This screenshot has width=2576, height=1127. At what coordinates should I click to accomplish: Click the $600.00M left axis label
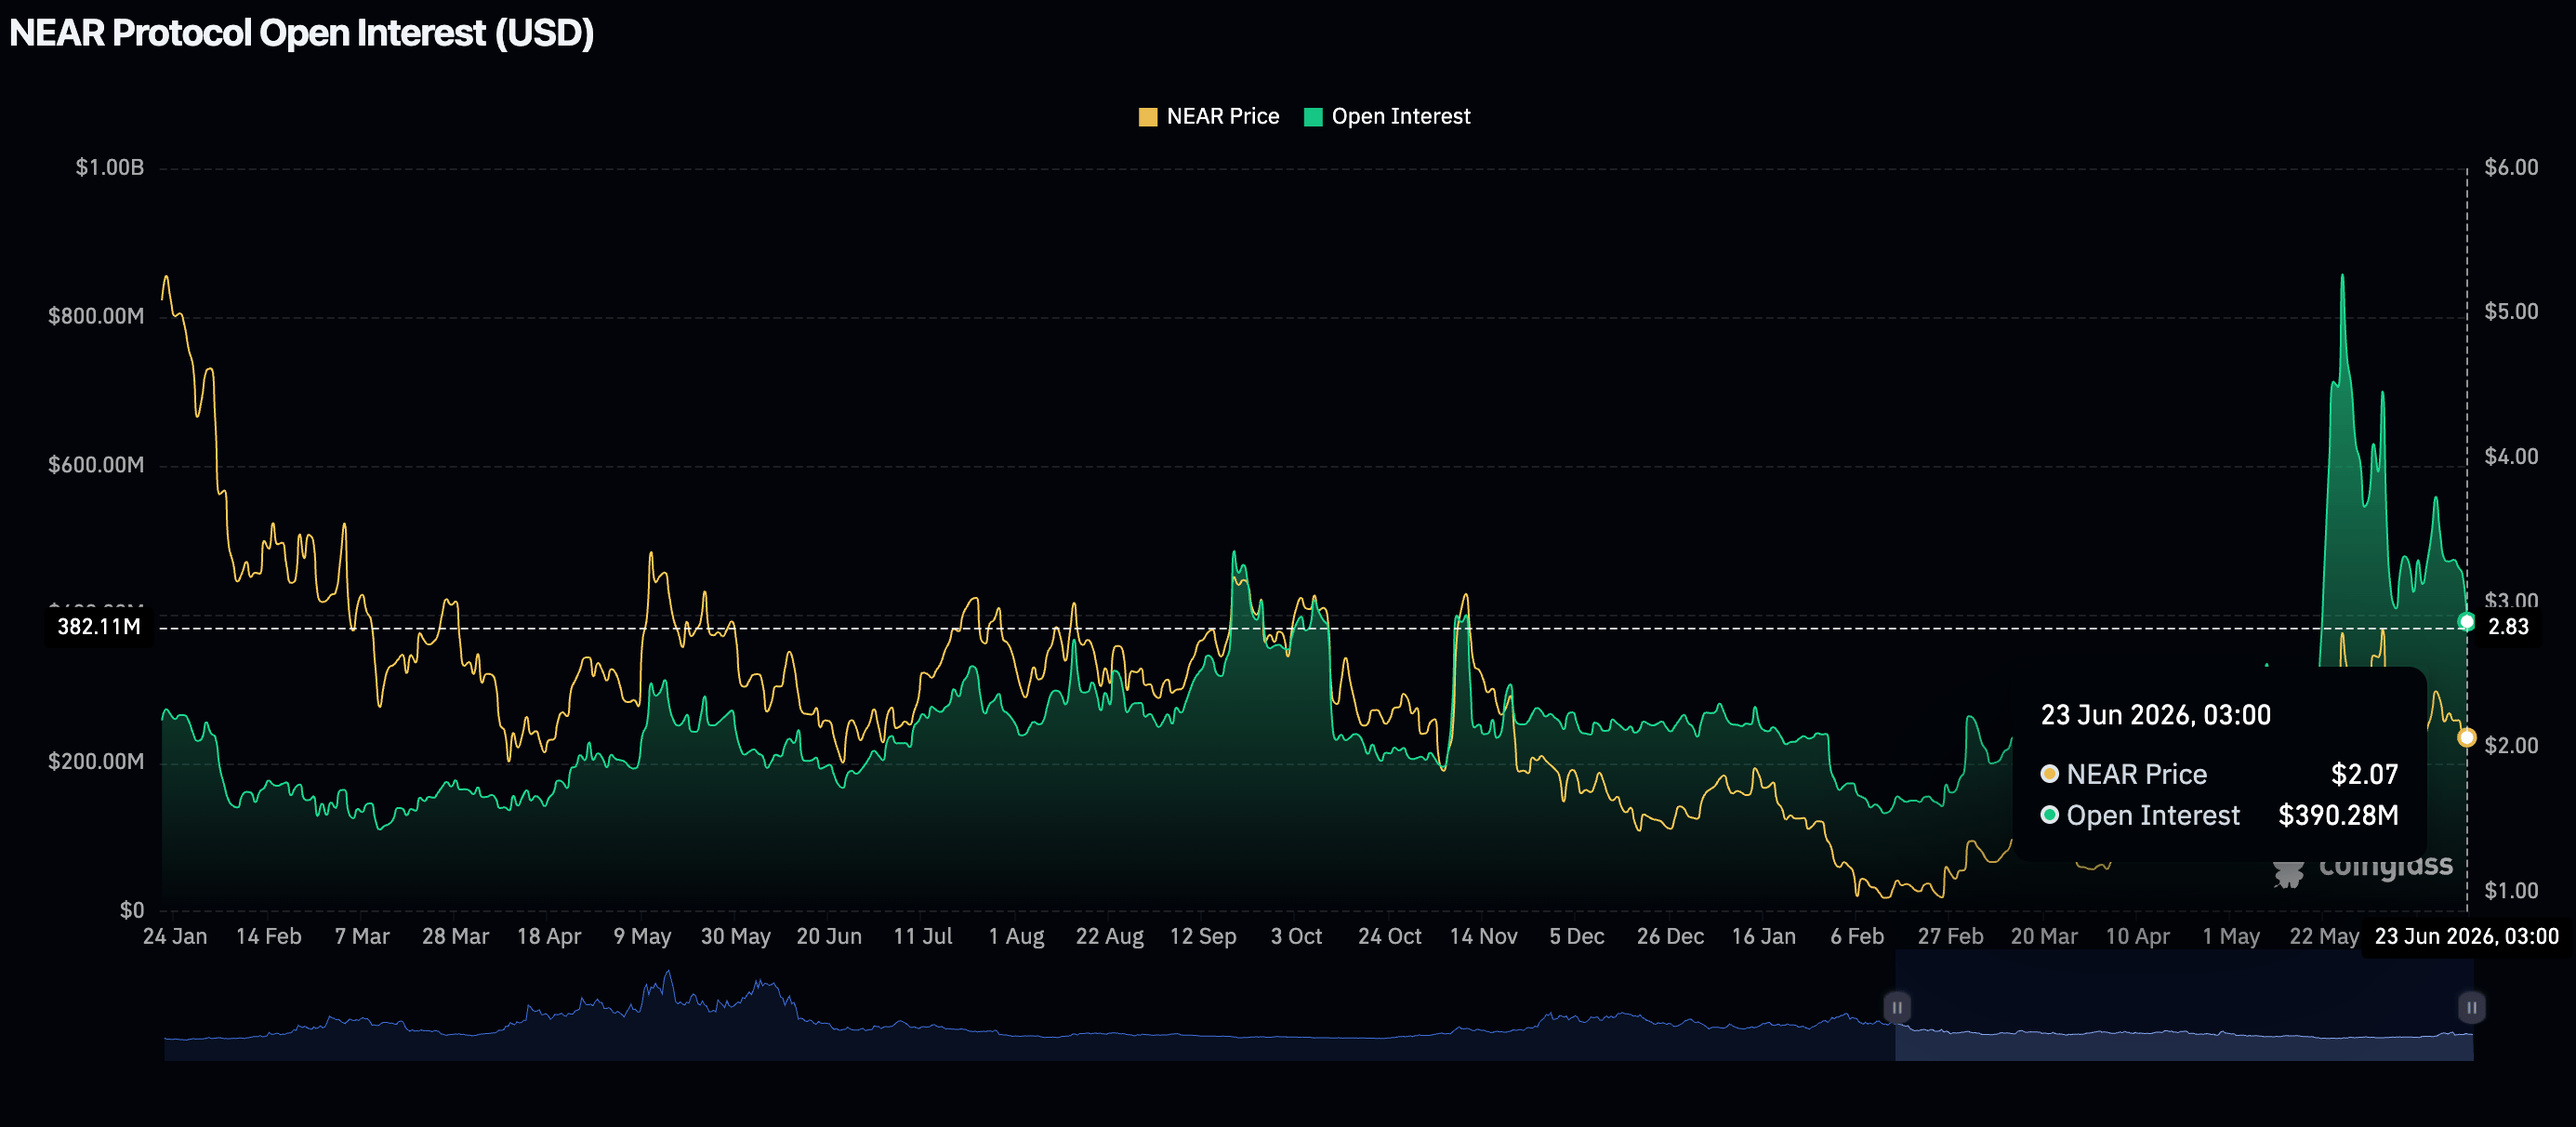tap(96, 465)
